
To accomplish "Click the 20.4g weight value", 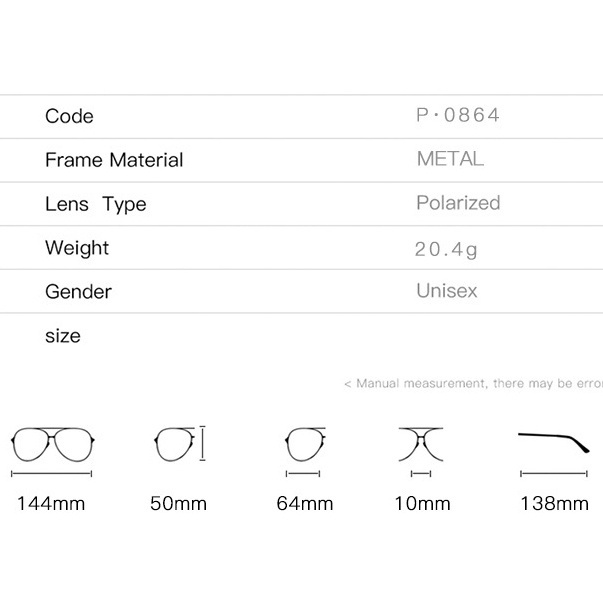I will click(x=446, y=250).
